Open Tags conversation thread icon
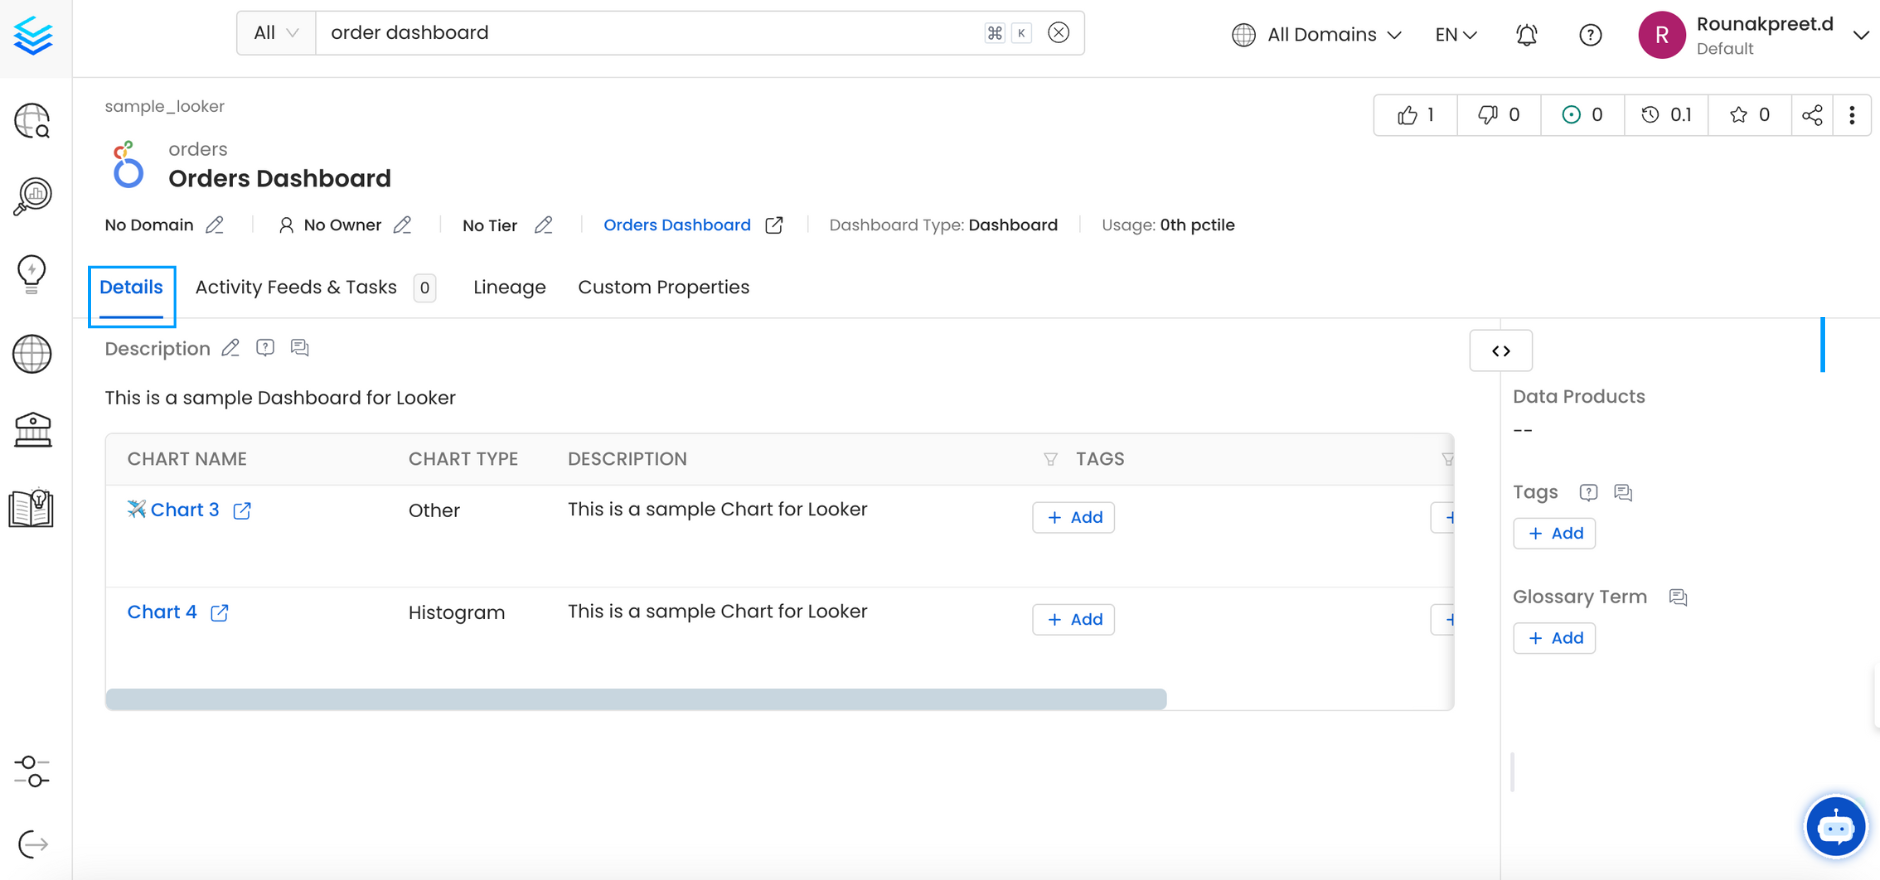This screenshot has height=880, width=1880. pyautogui.click(x=1623, y=492)
